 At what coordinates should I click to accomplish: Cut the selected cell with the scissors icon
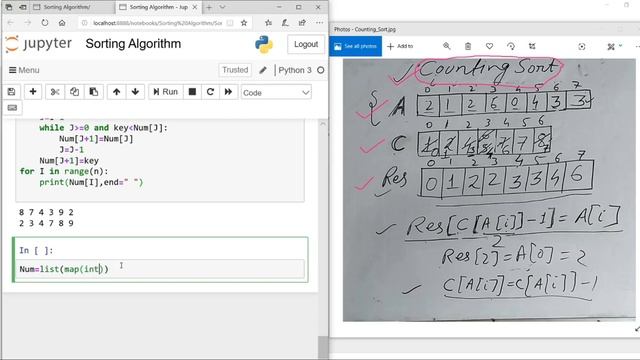point(55,92)
